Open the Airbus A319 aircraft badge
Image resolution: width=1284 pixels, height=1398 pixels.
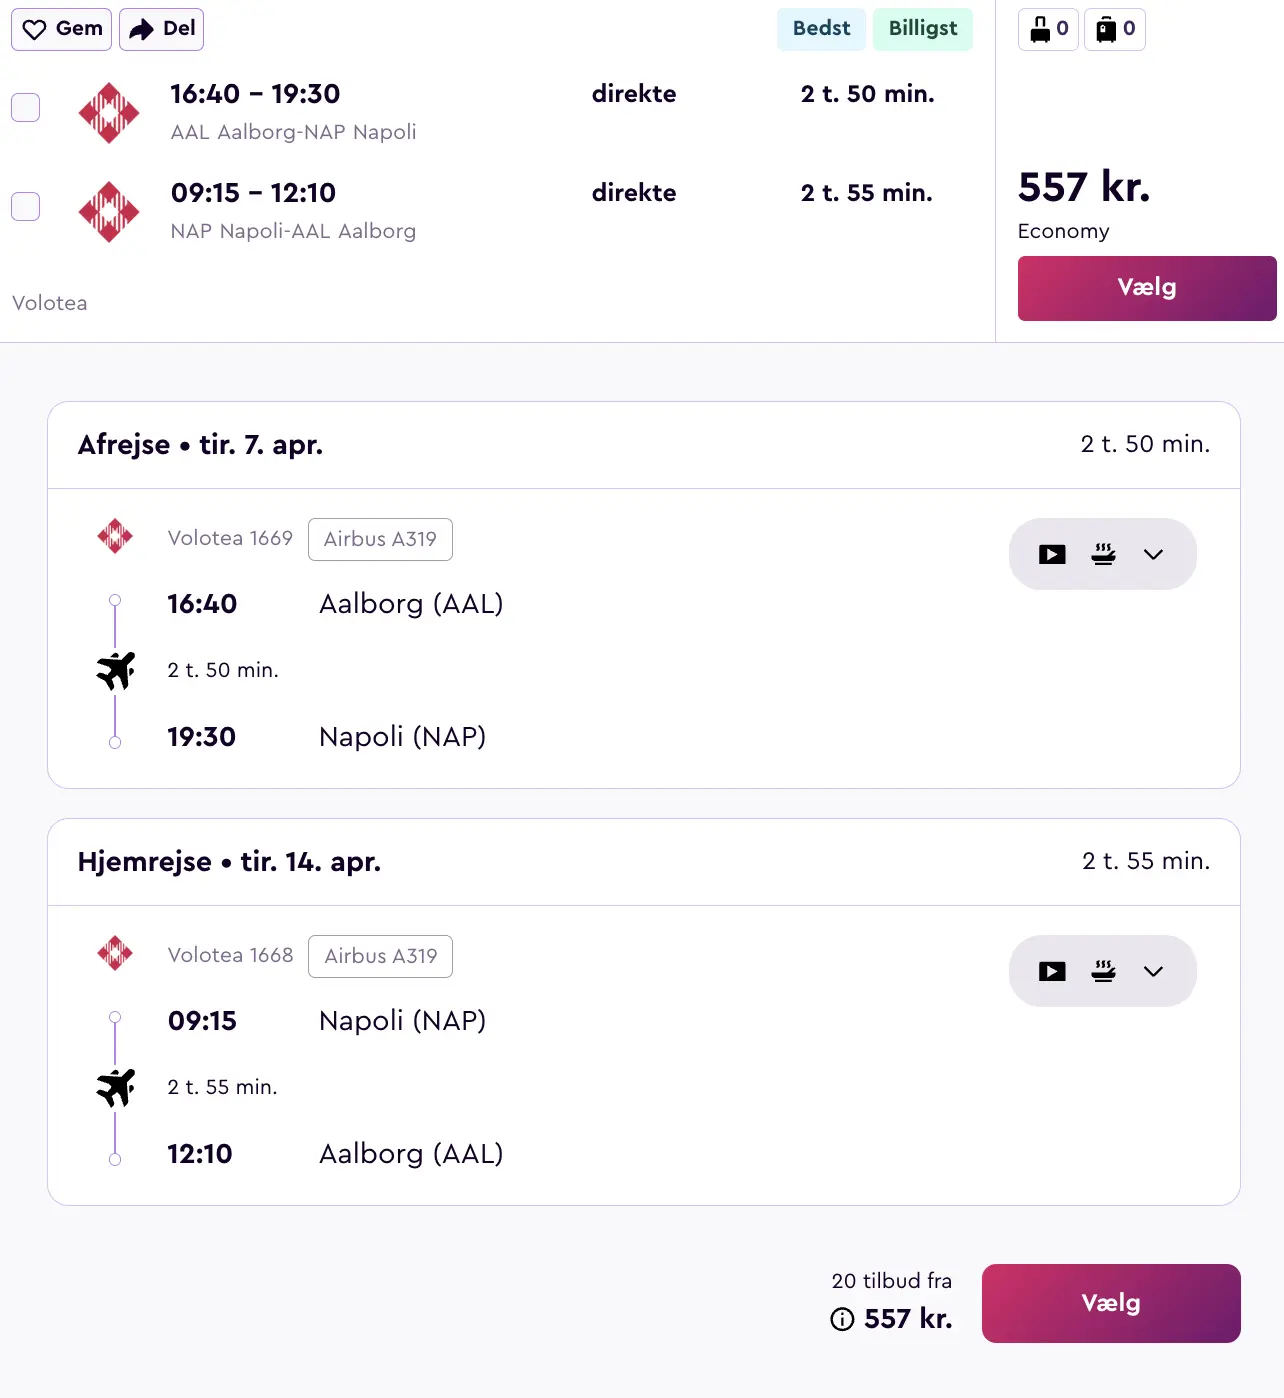pyautogui.click(x=380, y=539)
